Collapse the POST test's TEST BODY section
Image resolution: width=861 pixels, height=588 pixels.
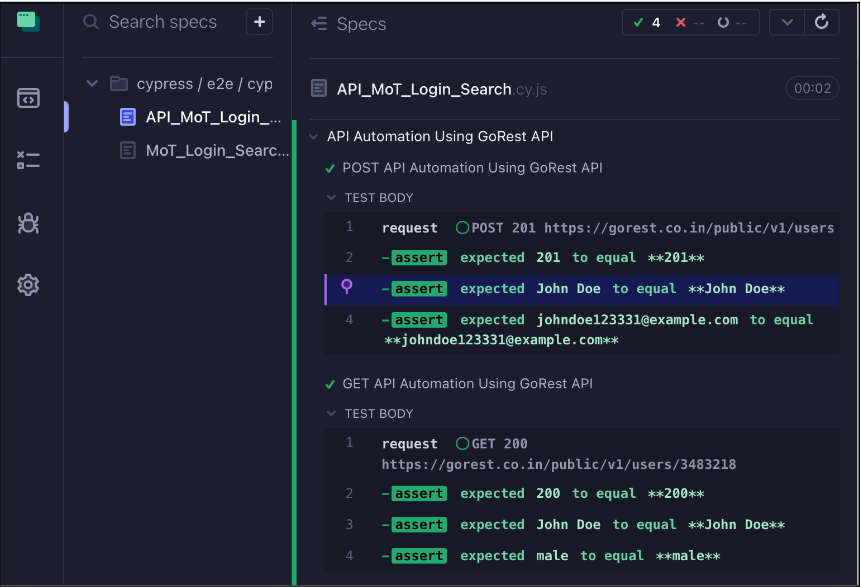pos(332,198)
